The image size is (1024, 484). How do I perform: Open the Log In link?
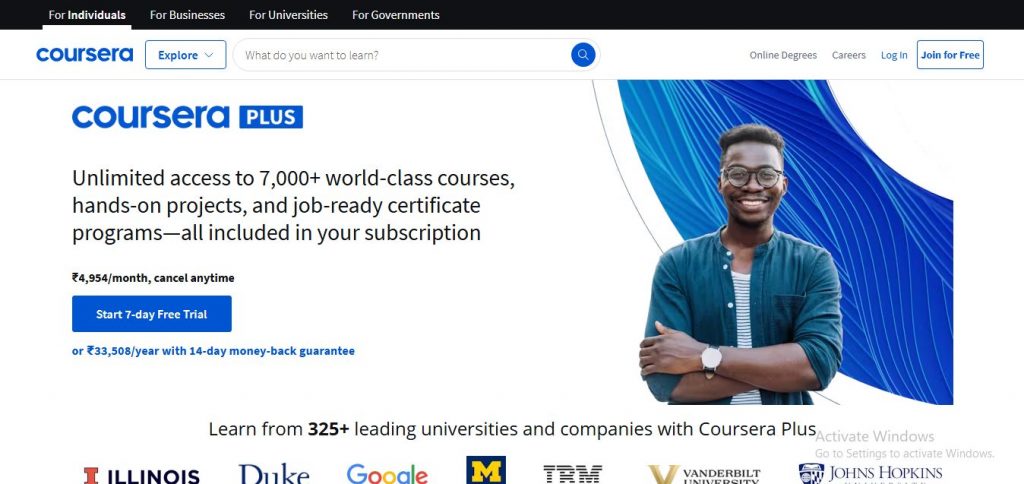[894, 56]
